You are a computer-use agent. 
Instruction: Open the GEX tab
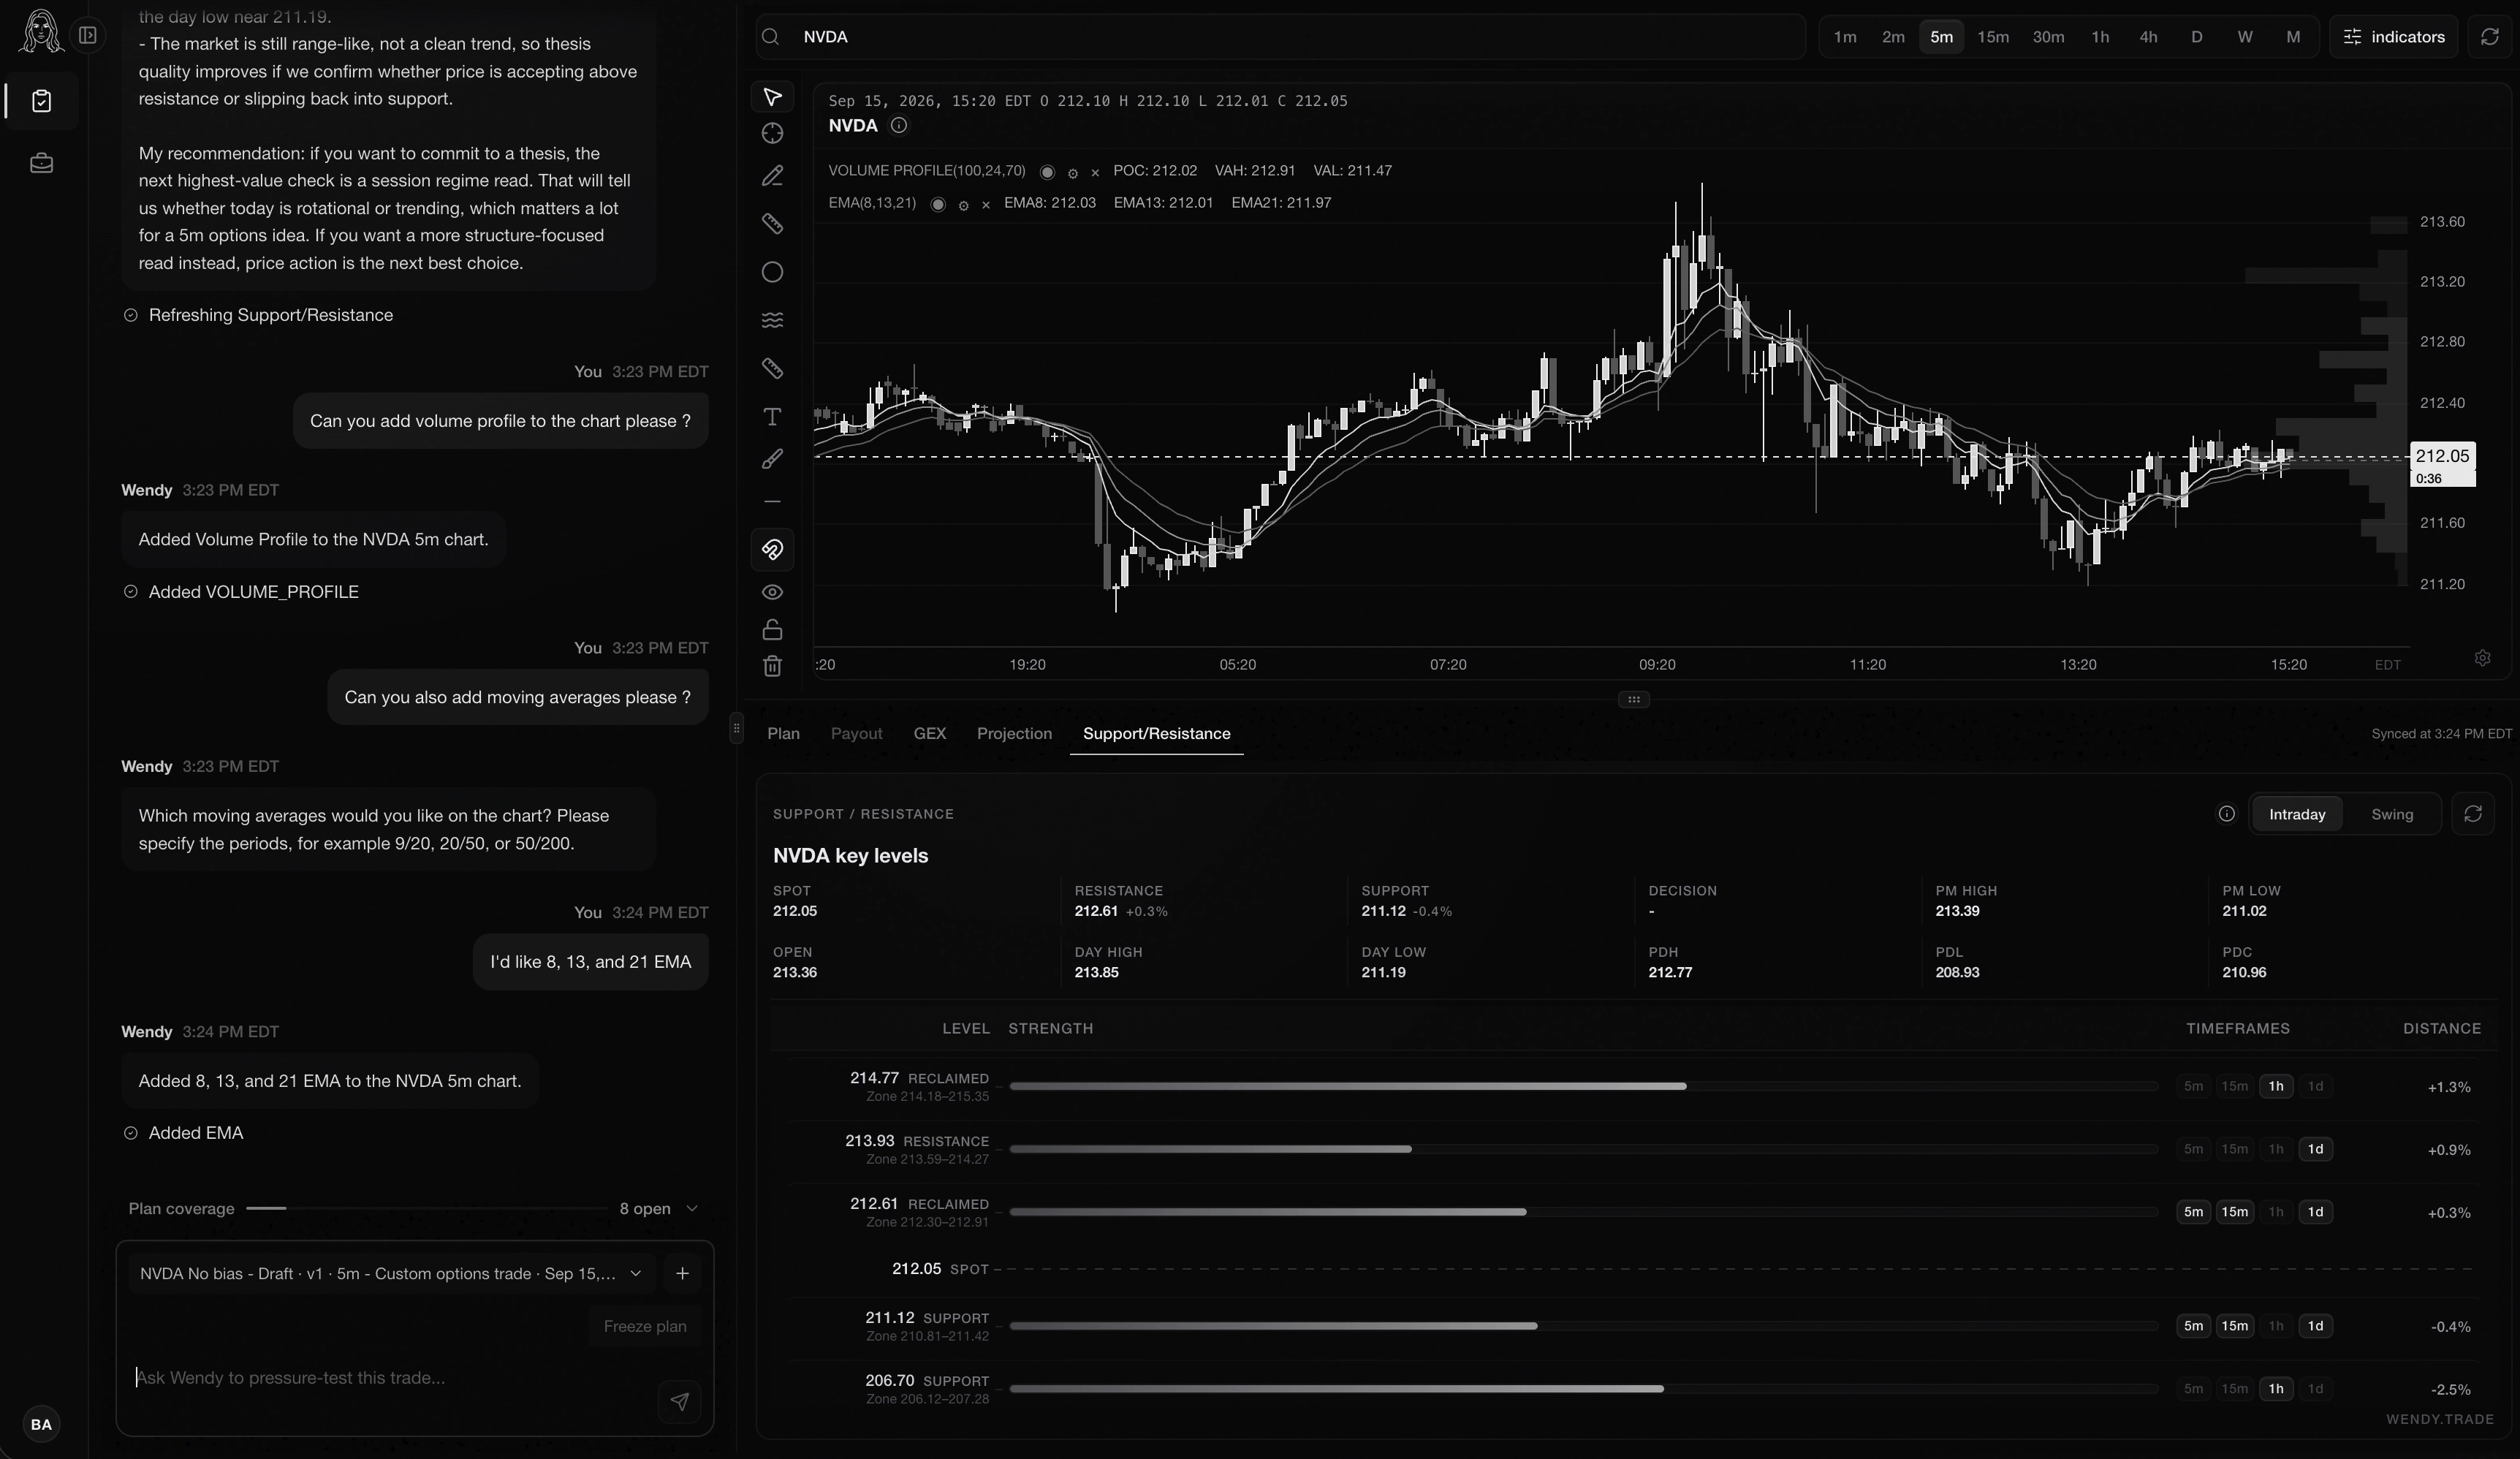click(929, 734)
